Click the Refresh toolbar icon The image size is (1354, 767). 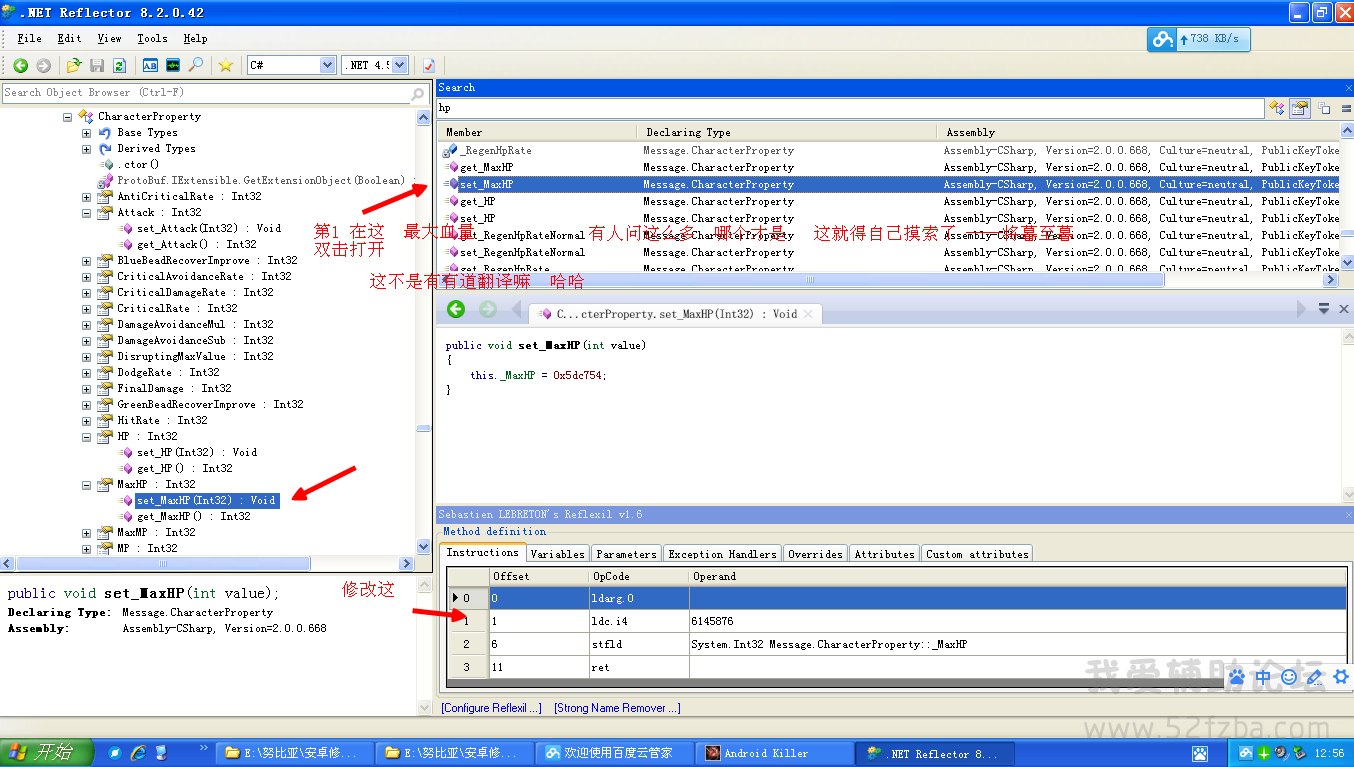pyautogui.click(x=119, y=65)
